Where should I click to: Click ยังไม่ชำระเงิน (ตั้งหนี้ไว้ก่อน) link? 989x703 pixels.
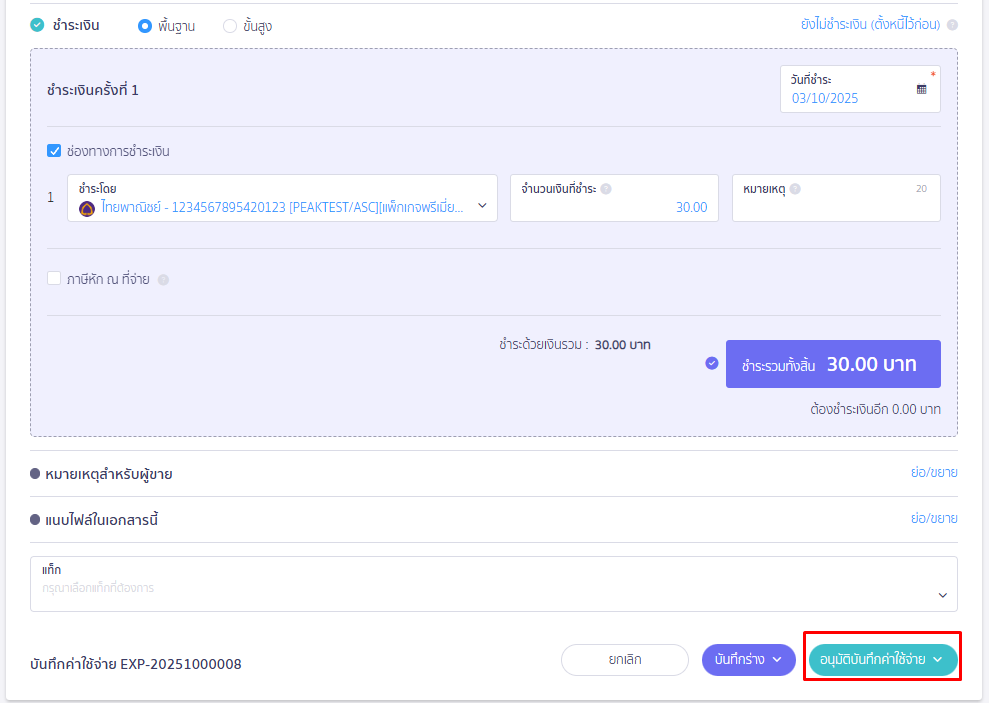(x=871, y=25)
